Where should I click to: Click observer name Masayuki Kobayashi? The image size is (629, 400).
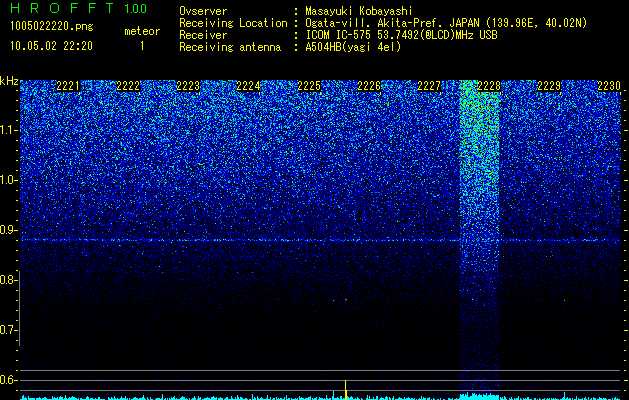click(359, 11)
